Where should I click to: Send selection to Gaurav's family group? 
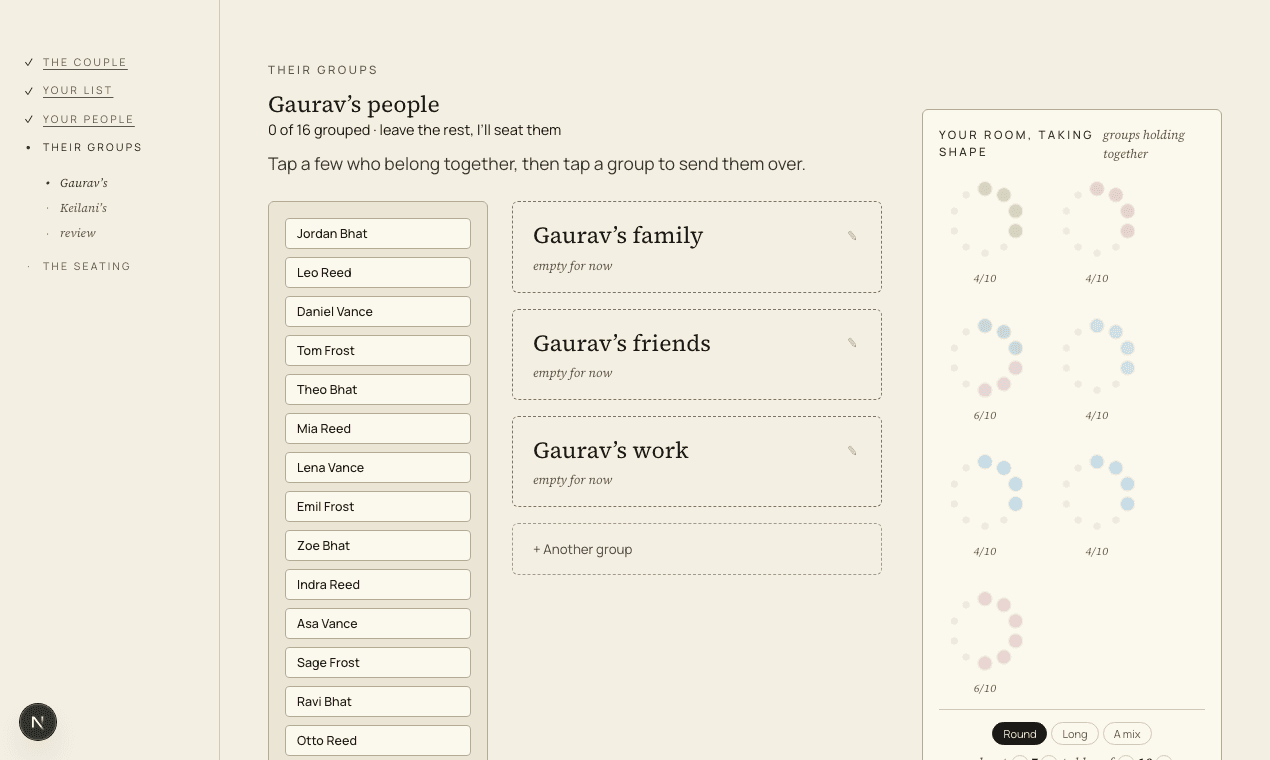click(x=697, y=247)
